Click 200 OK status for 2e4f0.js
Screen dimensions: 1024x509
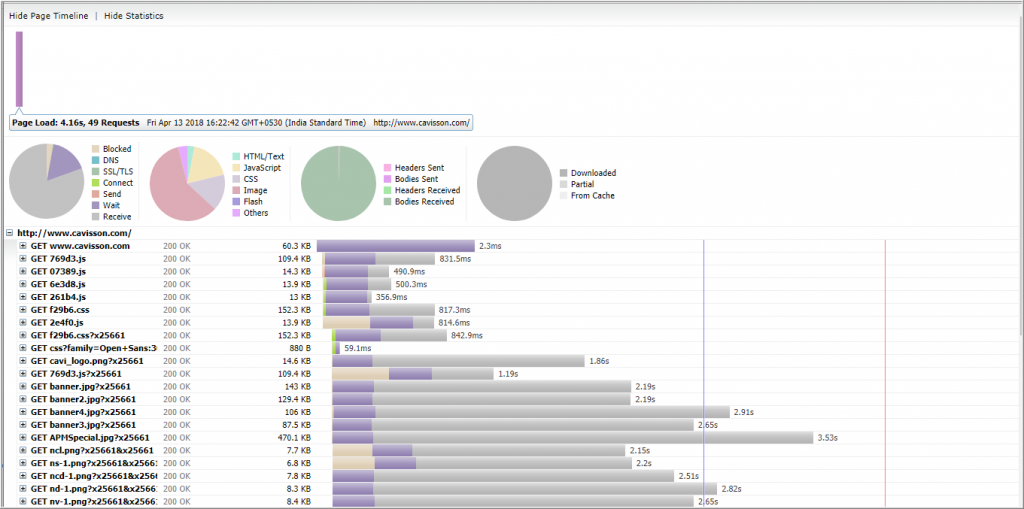(176, 323)
